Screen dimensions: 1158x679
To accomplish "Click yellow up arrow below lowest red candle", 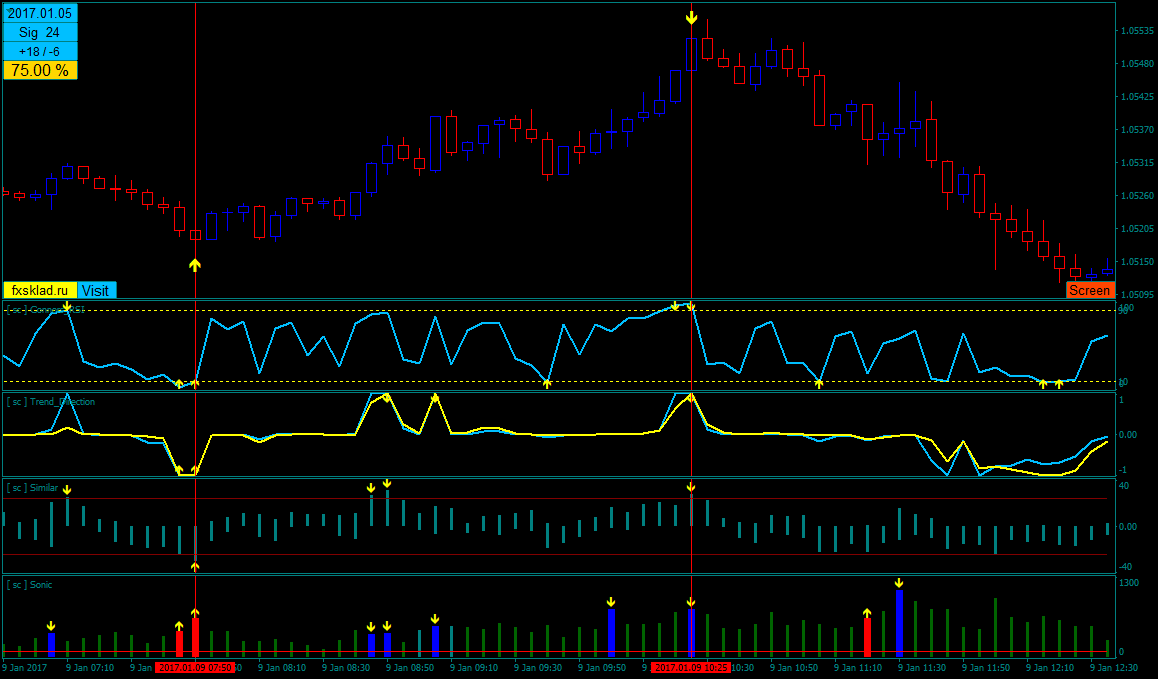I will (195, 265).
